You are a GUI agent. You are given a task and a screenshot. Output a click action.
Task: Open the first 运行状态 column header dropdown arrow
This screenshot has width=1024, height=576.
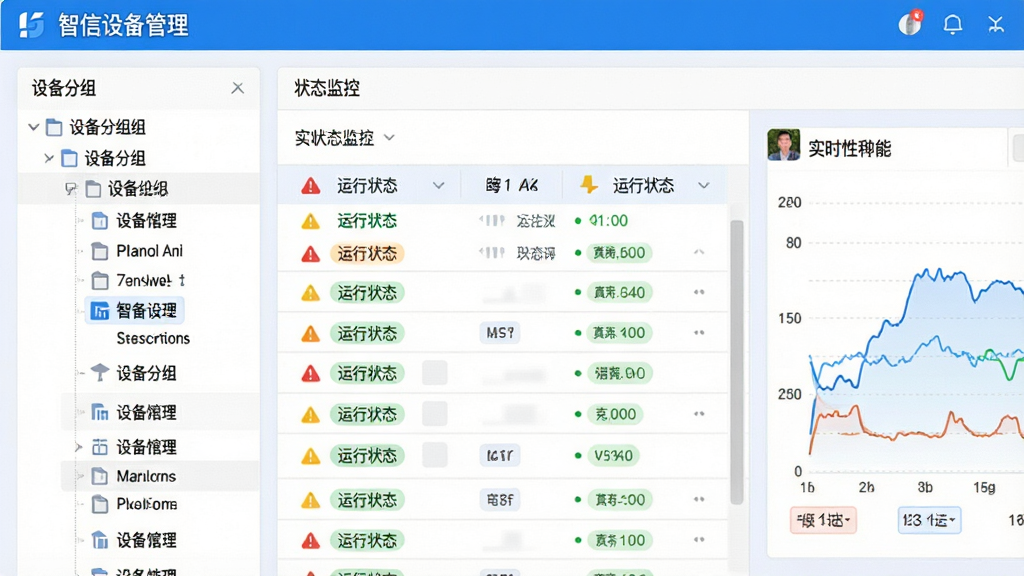(438, 186)
